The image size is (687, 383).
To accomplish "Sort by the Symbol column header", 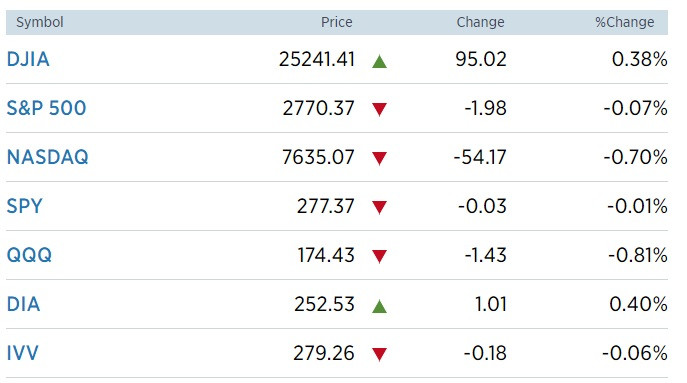I will [40, 22].
